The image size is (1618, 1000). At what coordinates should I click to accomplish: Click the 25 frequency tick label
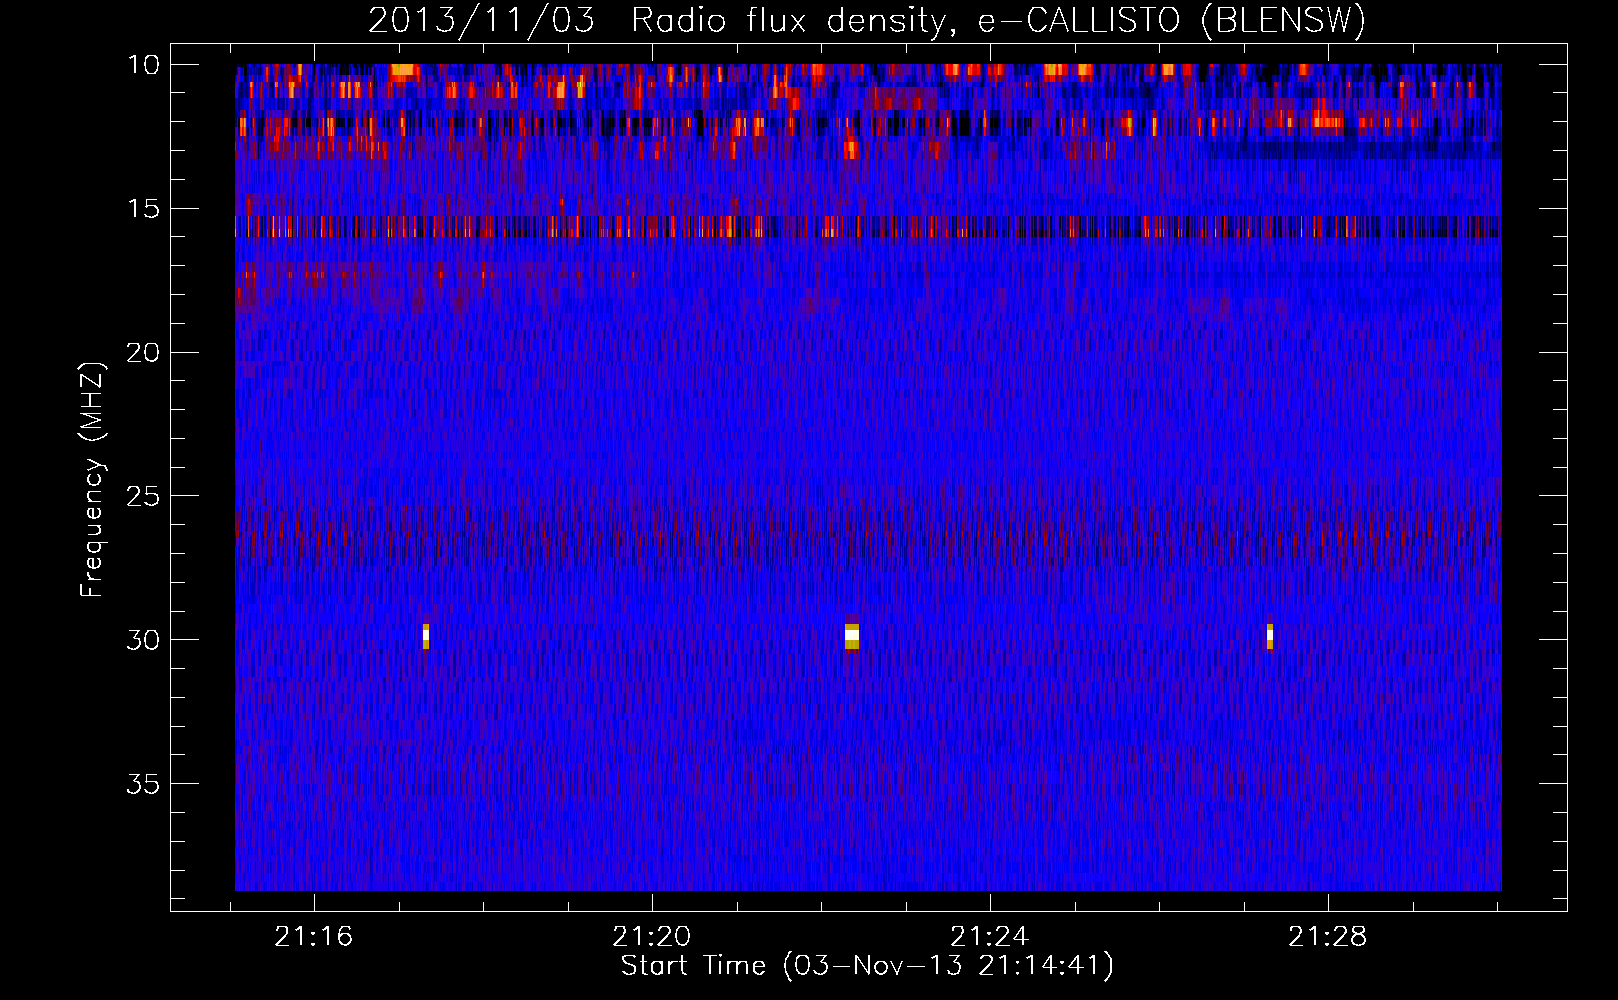click(x=143, y=496)
